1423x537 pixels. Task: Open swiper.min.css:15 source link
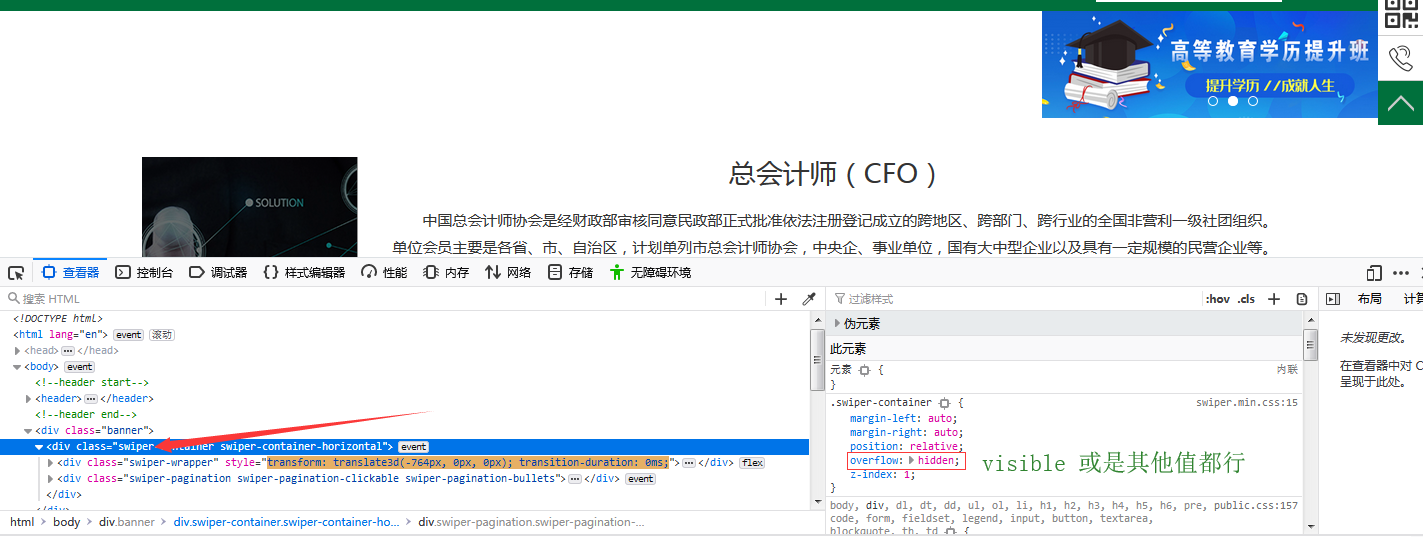coord(1246,403)
